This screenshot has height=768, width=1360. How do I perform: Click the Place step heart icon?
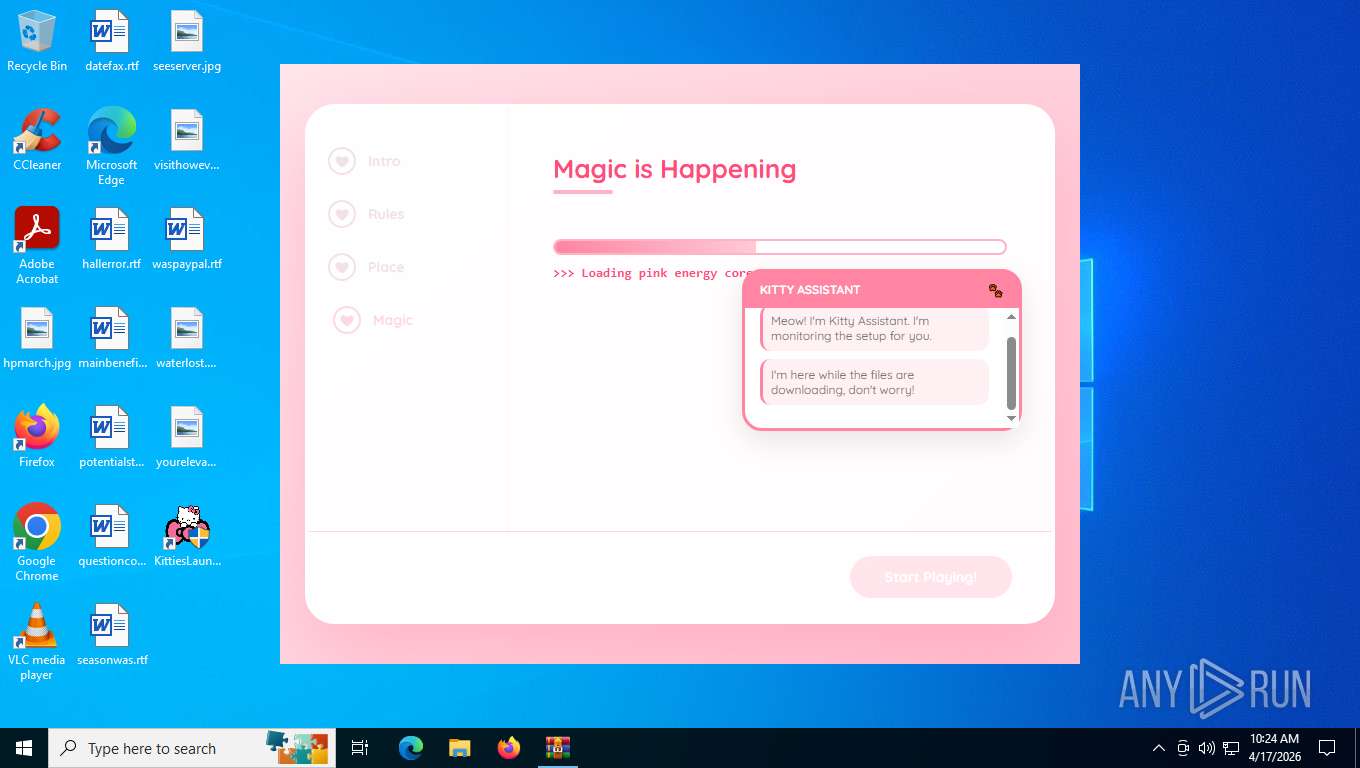(342, 267)
